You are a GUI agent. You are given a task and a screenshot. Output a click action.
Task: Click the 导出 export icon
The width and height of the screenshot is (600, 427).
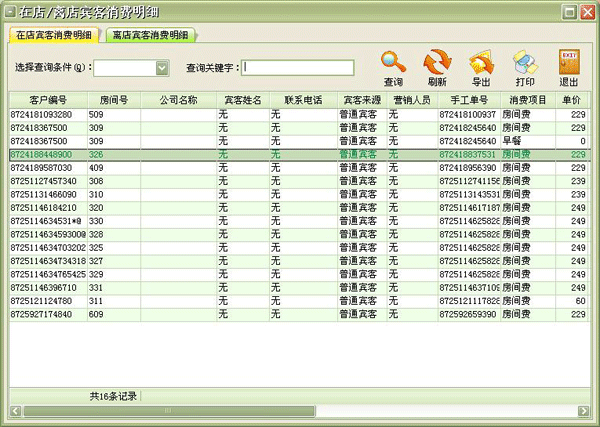point(481,62)
